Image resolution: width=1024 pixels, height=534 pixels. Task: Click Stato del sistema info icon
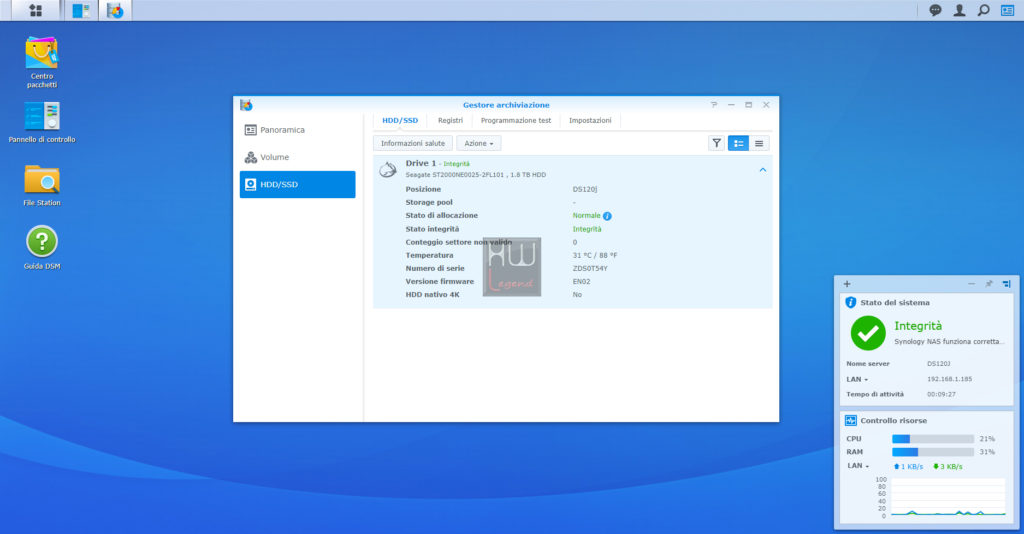(x=850, y=302)
